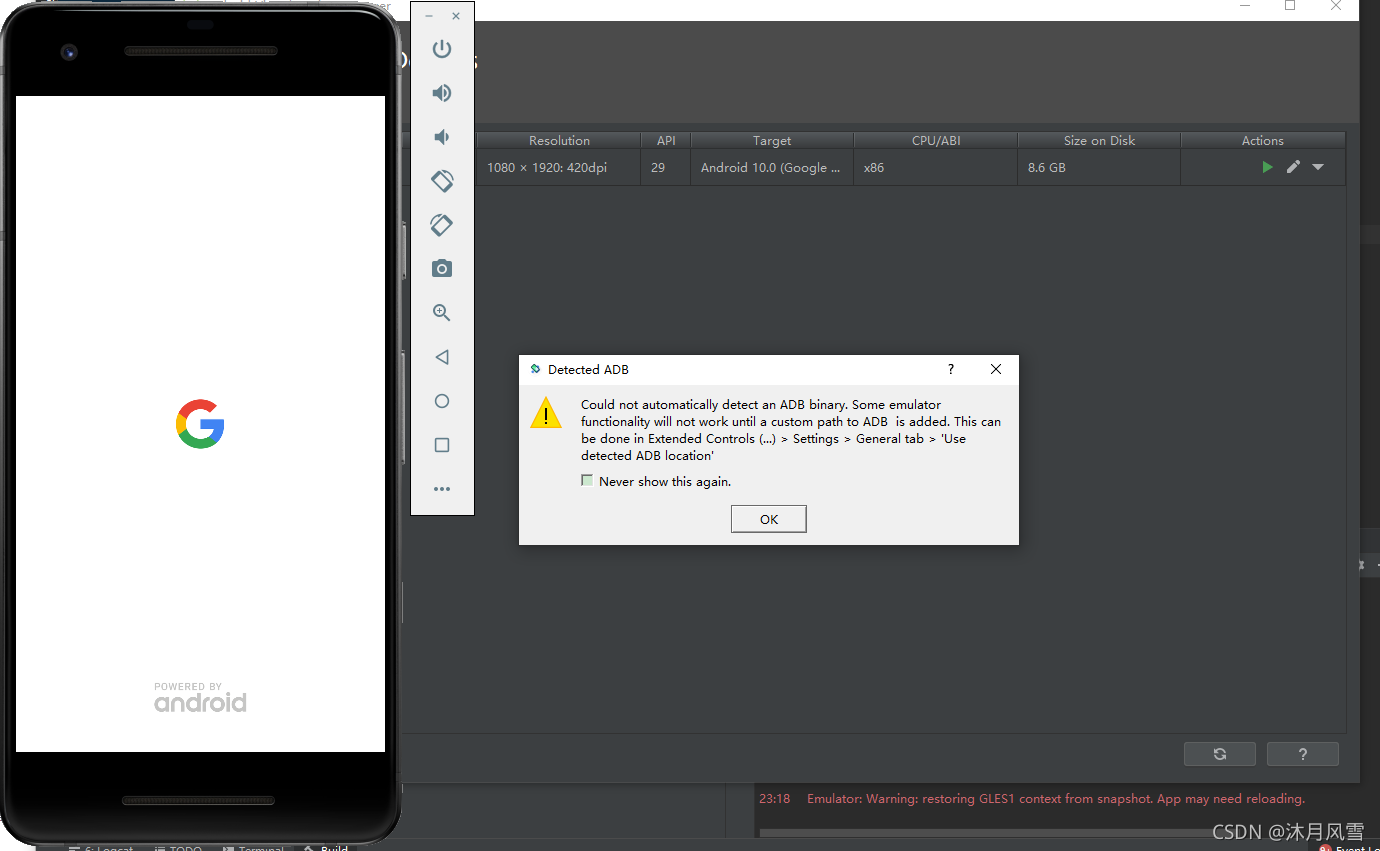Viewport: 1380px width, 851px height.
Task: Sort by the API column header
Action: coord(666,141)
